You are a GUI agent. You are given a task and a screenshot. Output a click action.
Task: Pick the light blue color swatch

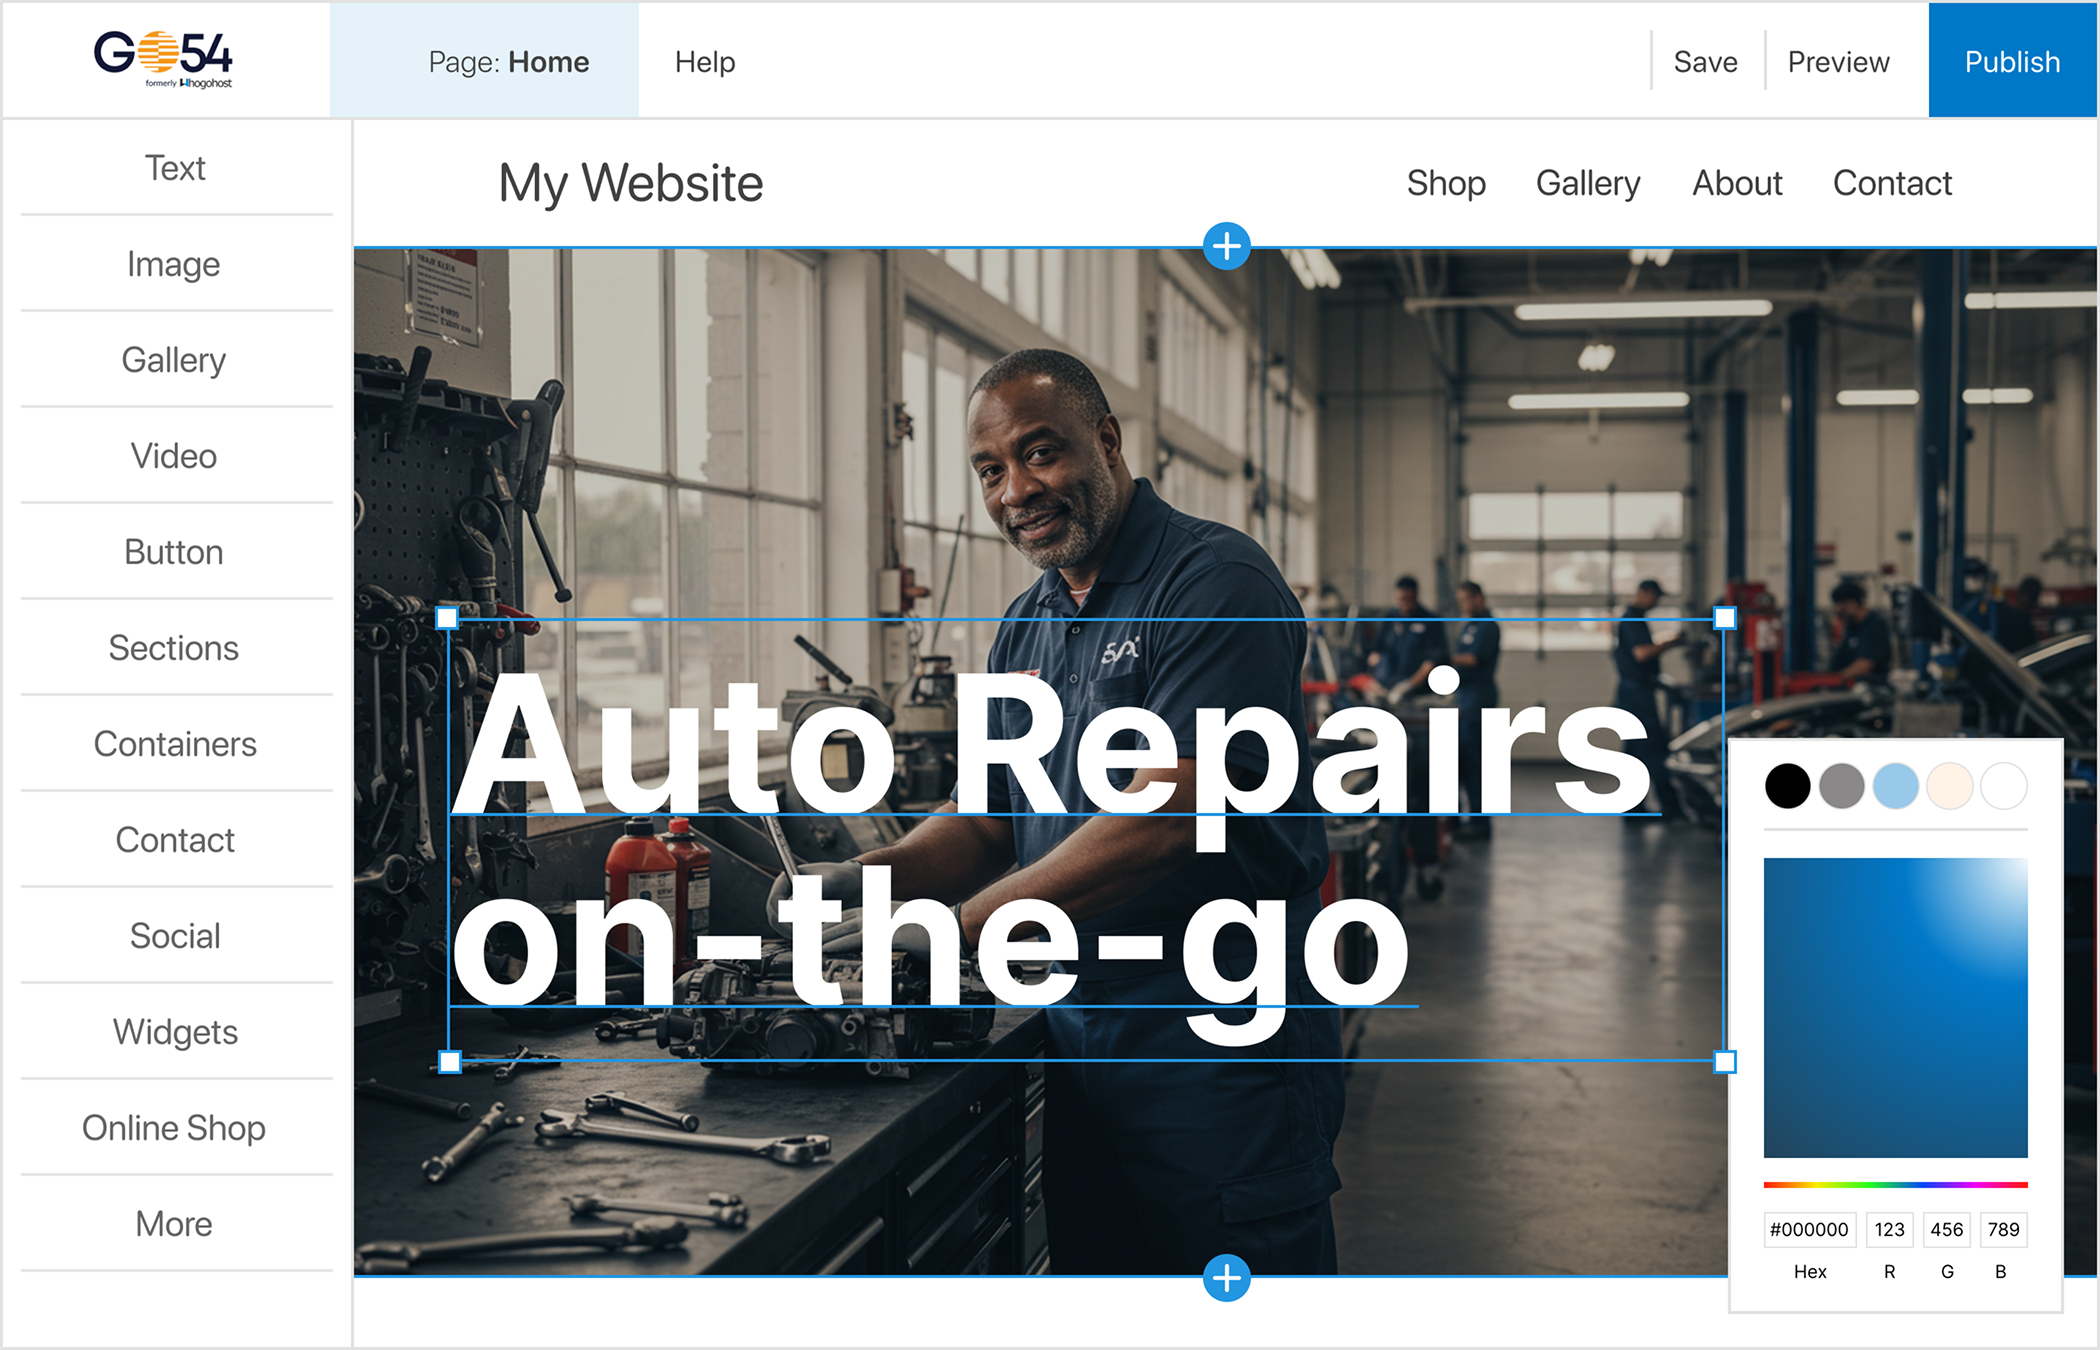pos(1895,785)
